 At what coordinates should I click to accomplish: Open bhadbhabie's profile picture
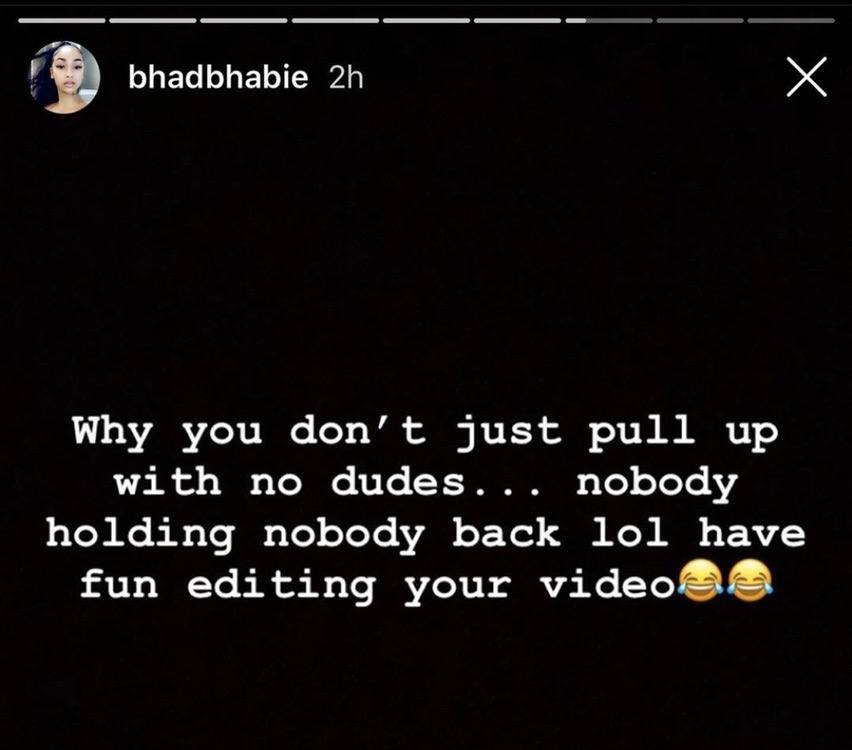(64, 77)
